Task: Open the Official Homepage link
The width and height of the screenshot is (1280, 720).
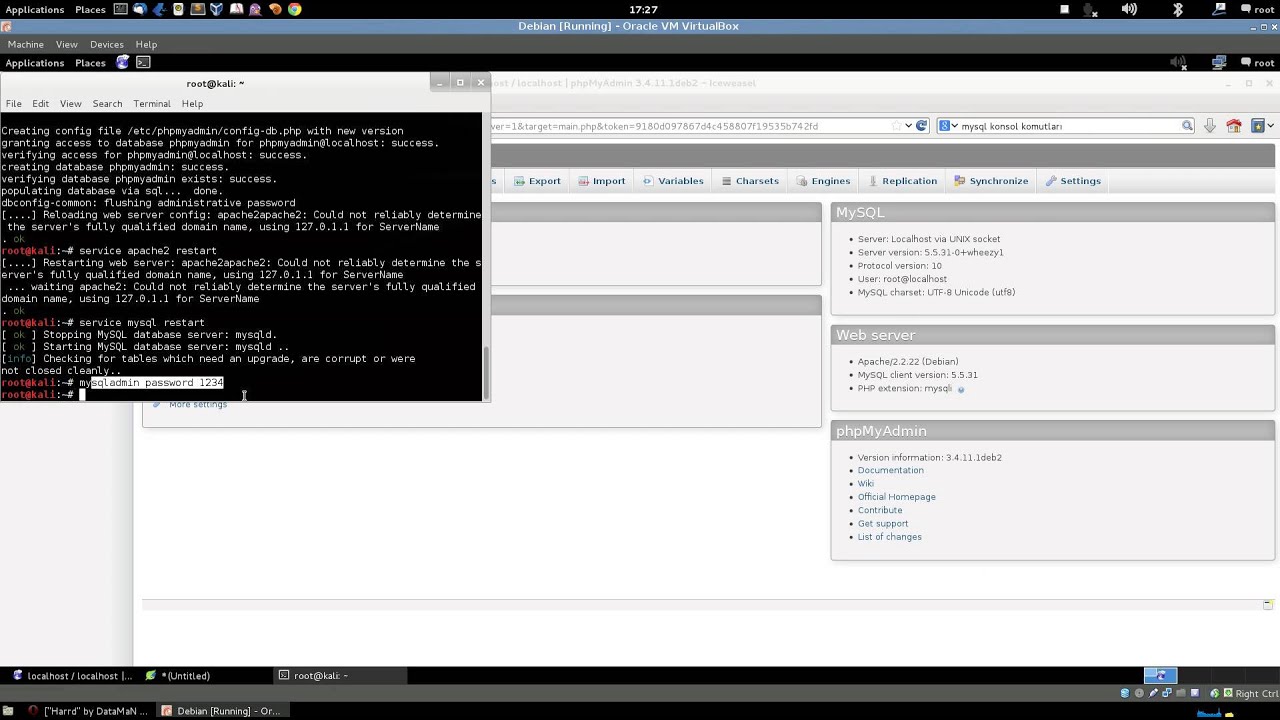Action: coord(896,497)
